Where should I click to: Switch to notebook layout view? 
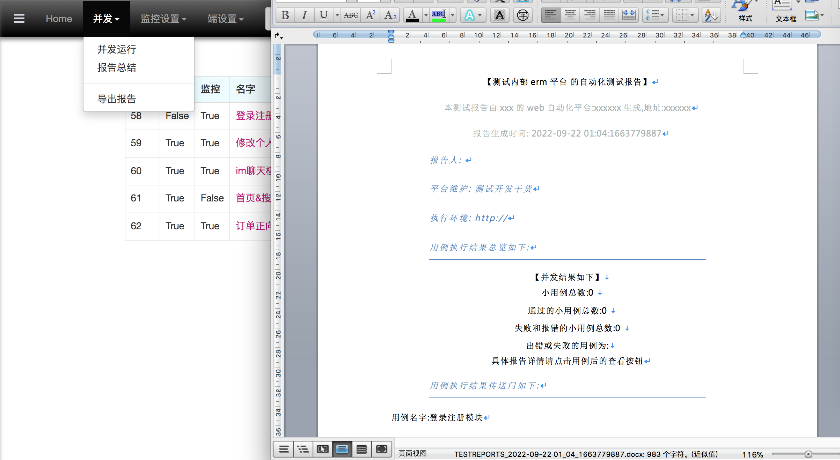[x=362, y=449]
